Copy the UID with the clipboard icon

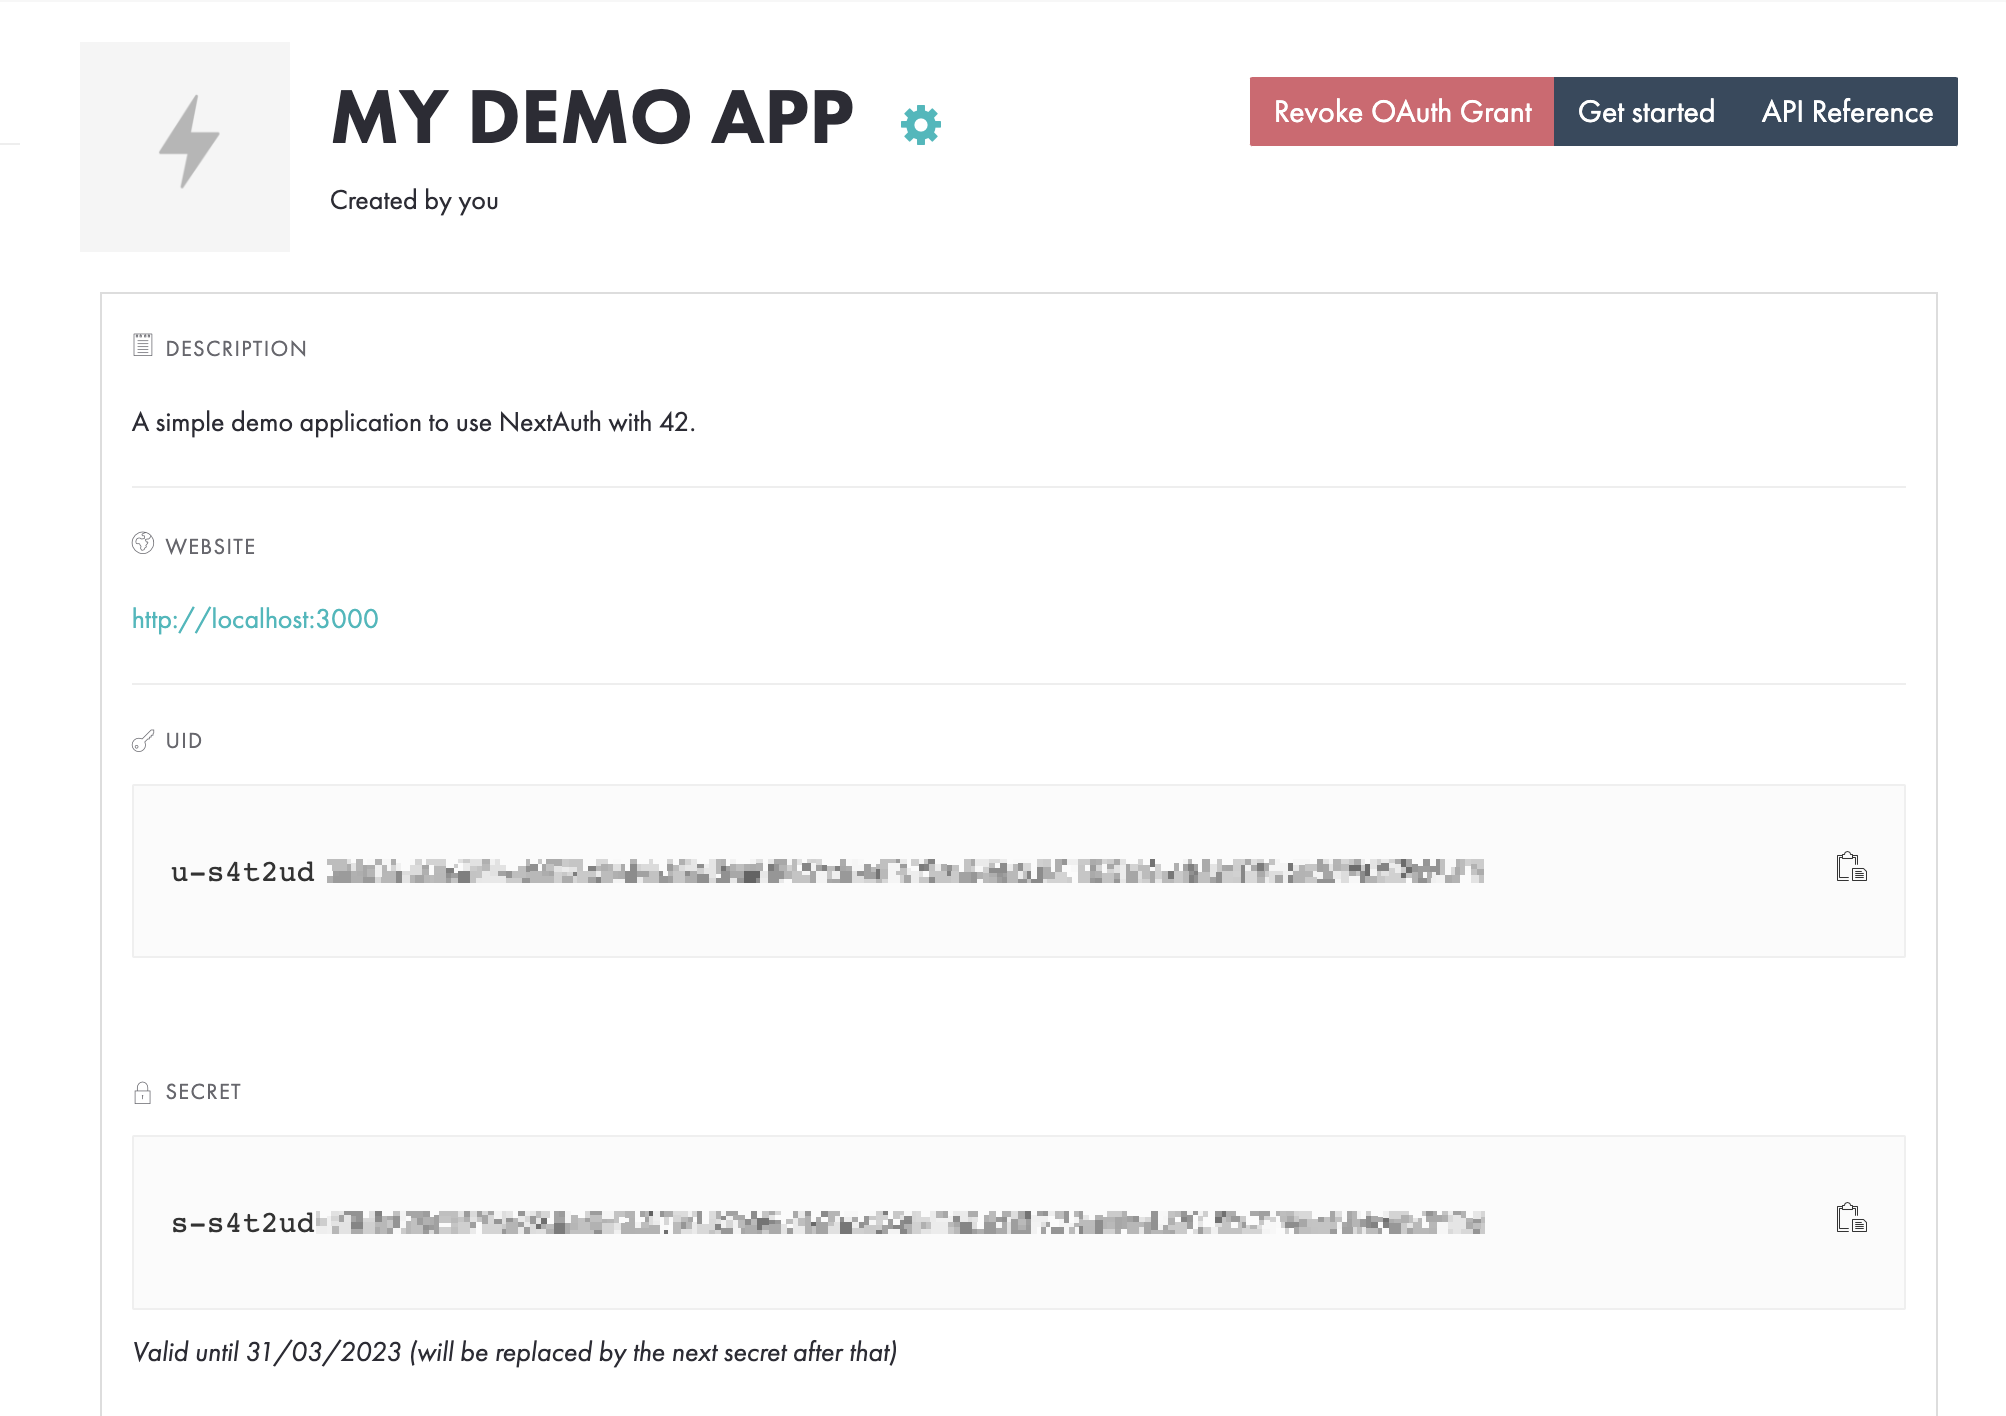click(x=1851, y=867)
